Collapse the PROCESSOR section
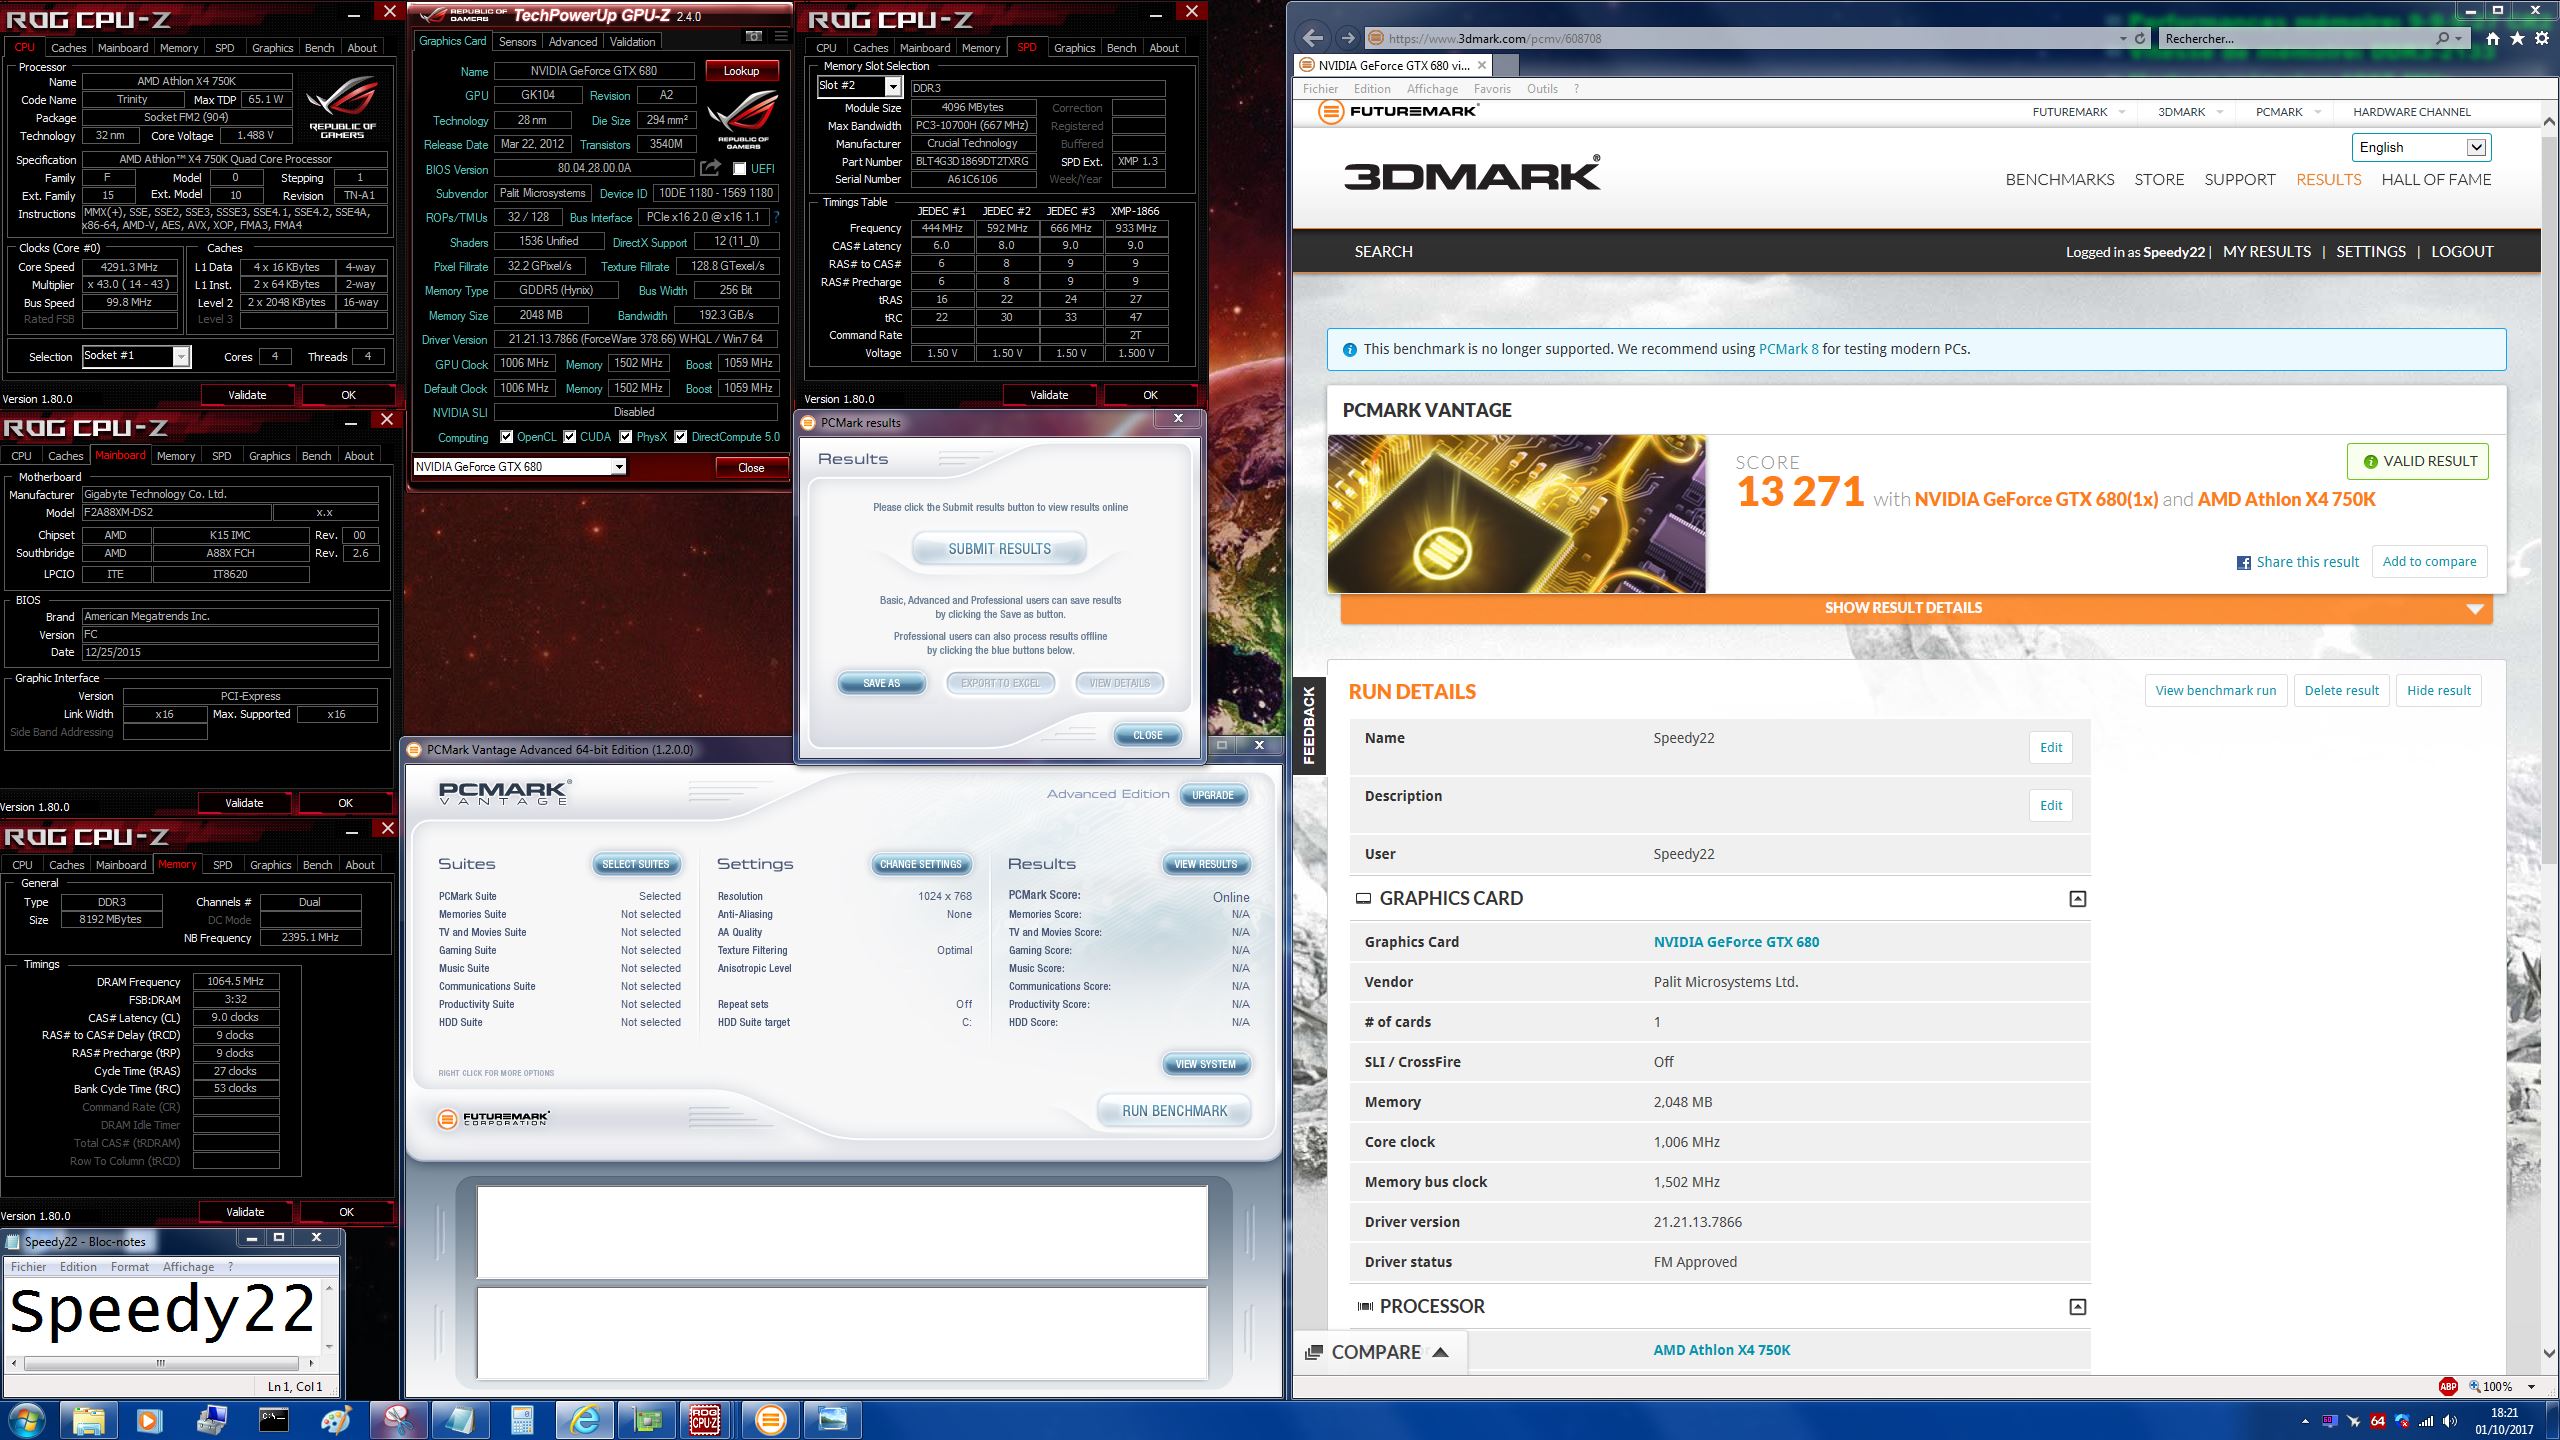 click(2078, 1307)
